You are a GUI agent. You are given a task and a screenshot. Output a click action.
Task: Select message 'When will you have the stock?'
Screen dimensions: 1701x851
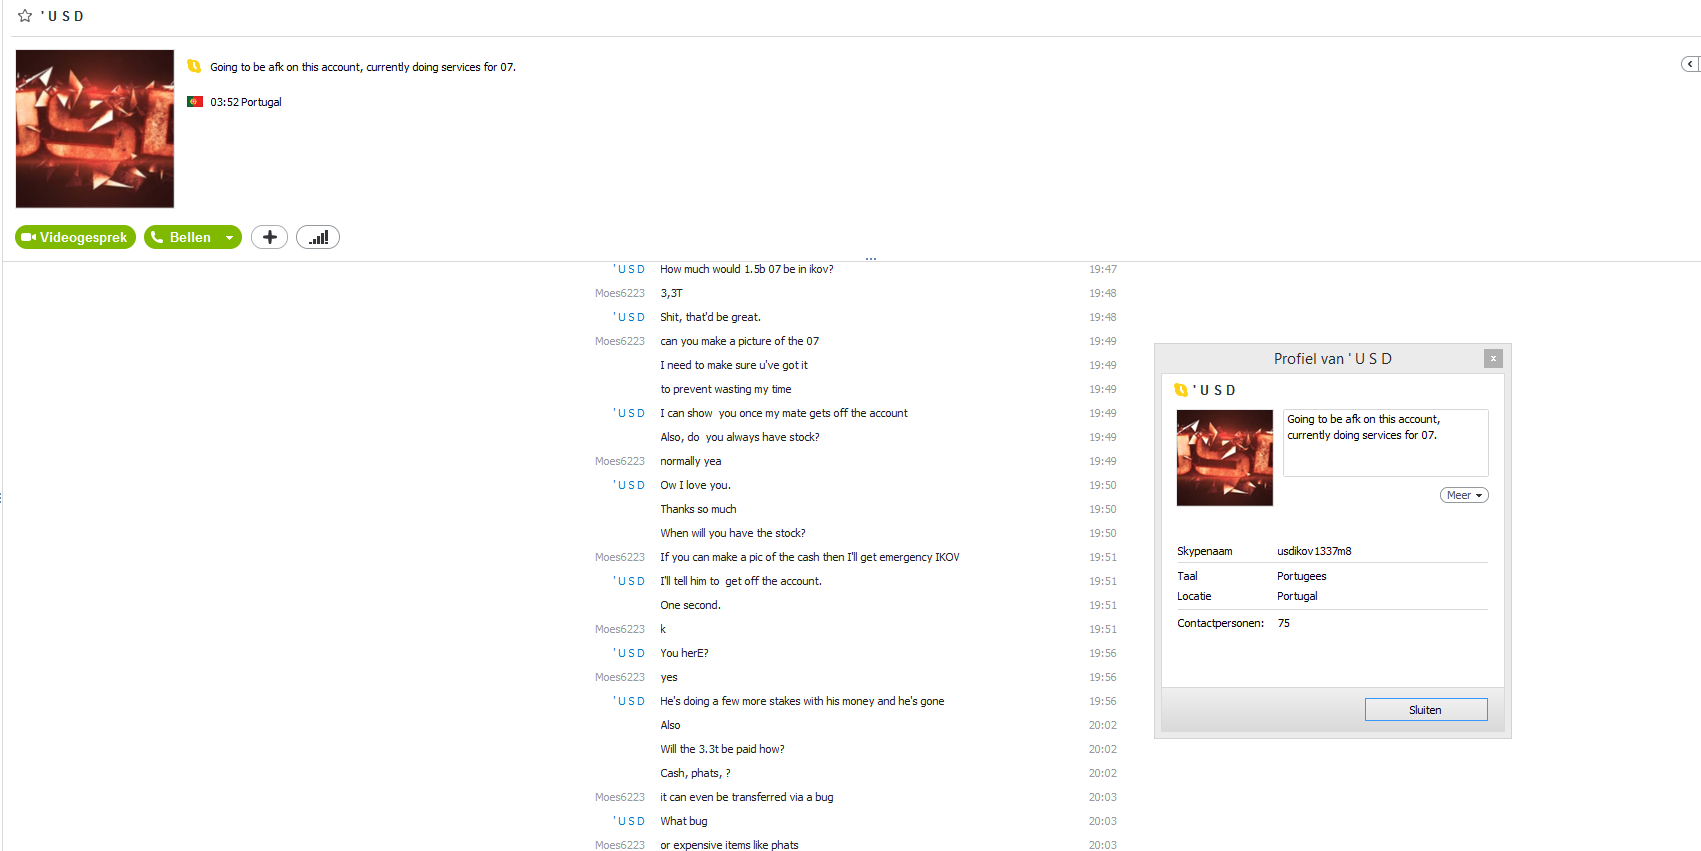733,533
